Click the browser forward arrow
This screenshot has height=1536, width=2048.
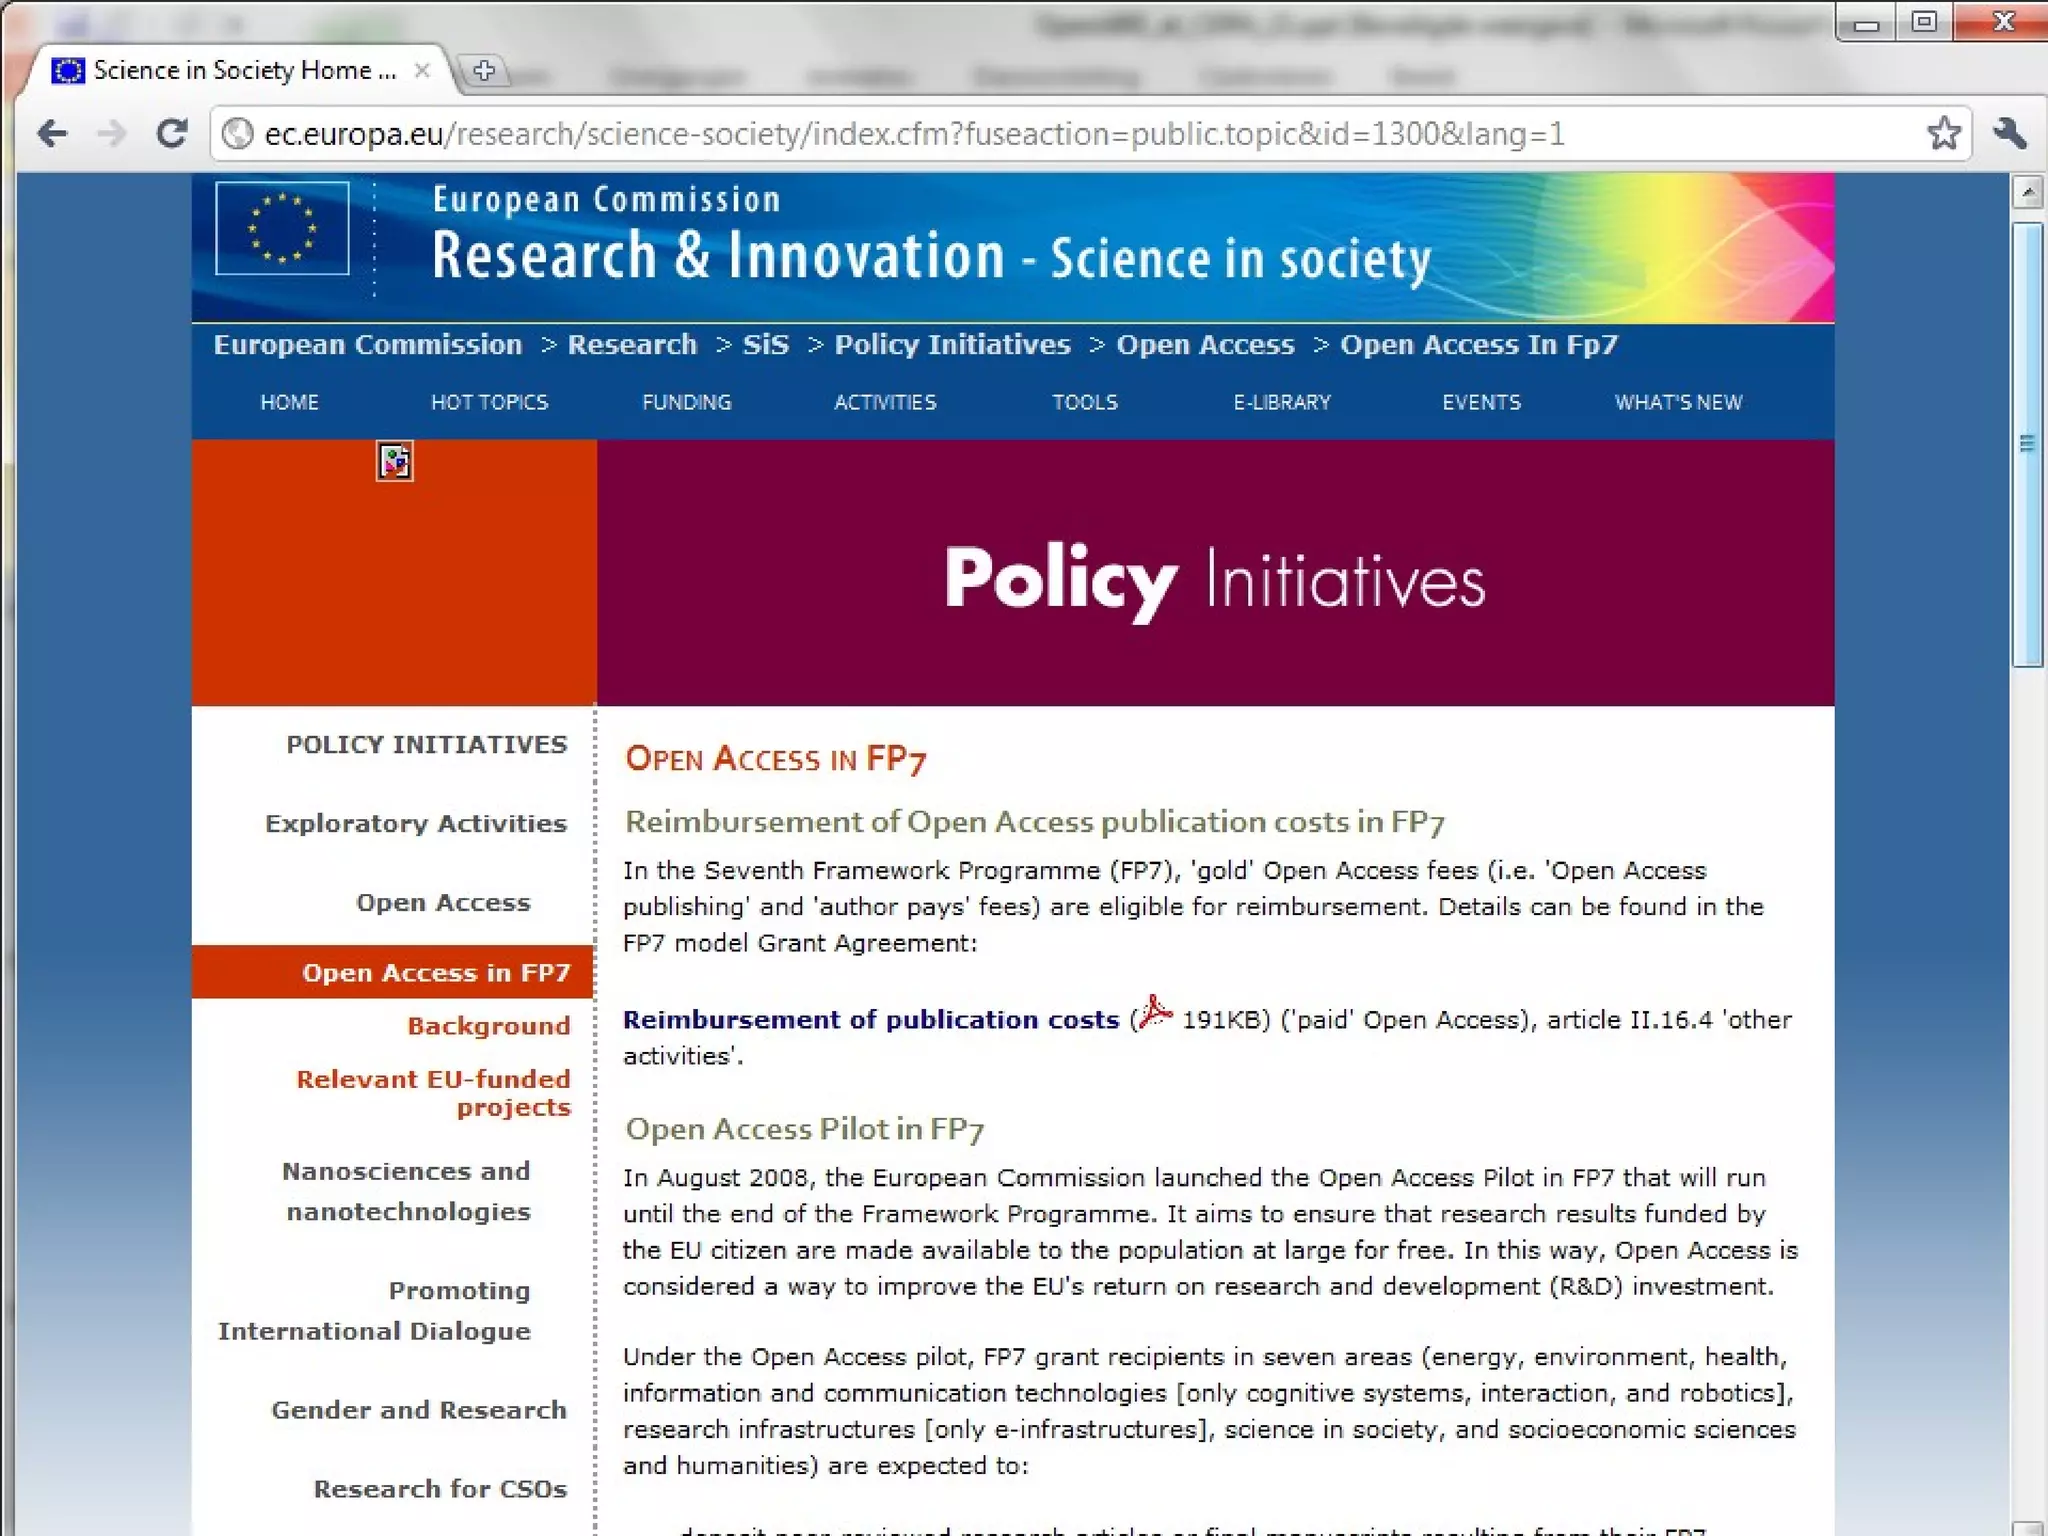[x=112, y=133]
